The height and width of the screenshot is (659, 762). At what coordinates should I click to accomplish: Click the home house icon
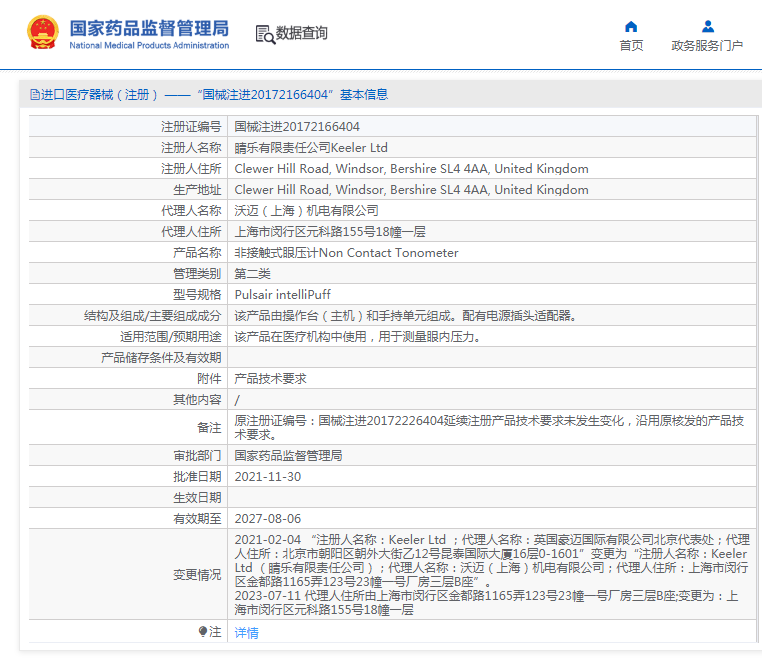[x=631, y=26]
